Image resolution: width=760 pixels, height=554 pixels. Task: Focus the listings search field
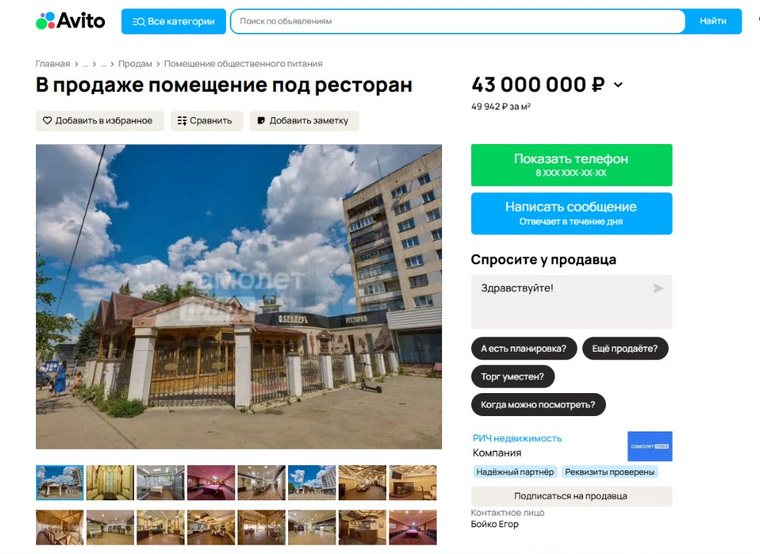(458, 21)
